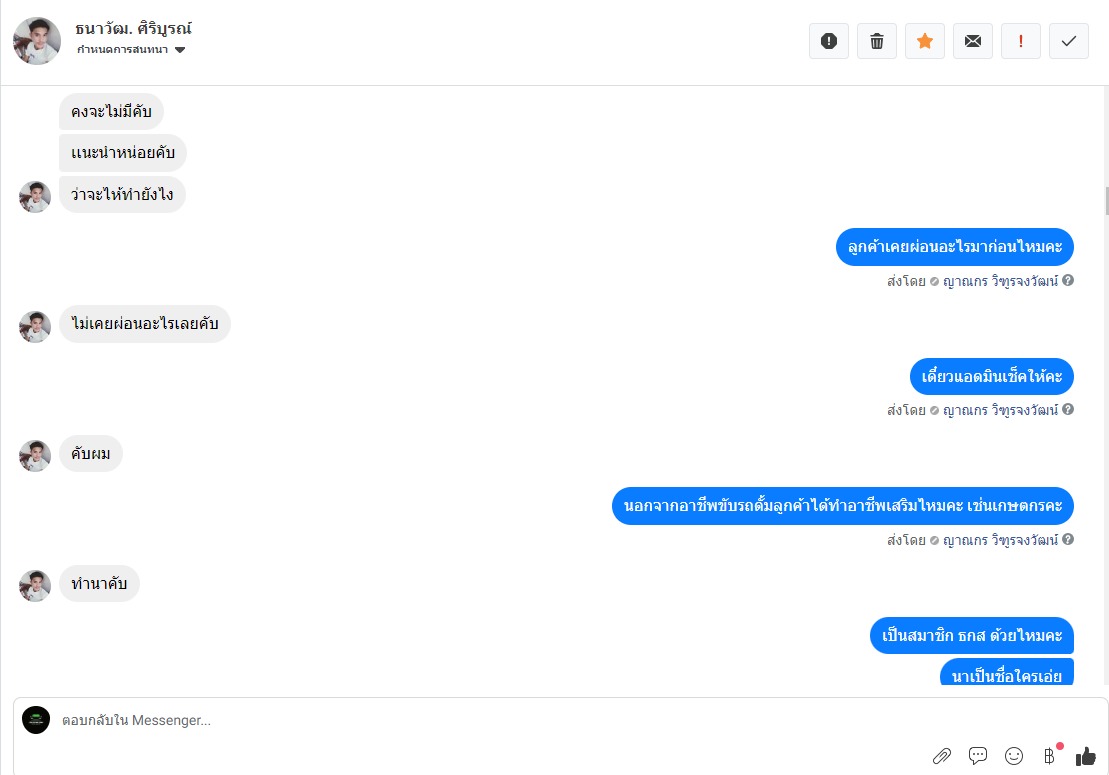Toggle the orange star follow-up flag
This screenshot has height=775, width=1109.
pyautogui.click(x=924, y=41)
